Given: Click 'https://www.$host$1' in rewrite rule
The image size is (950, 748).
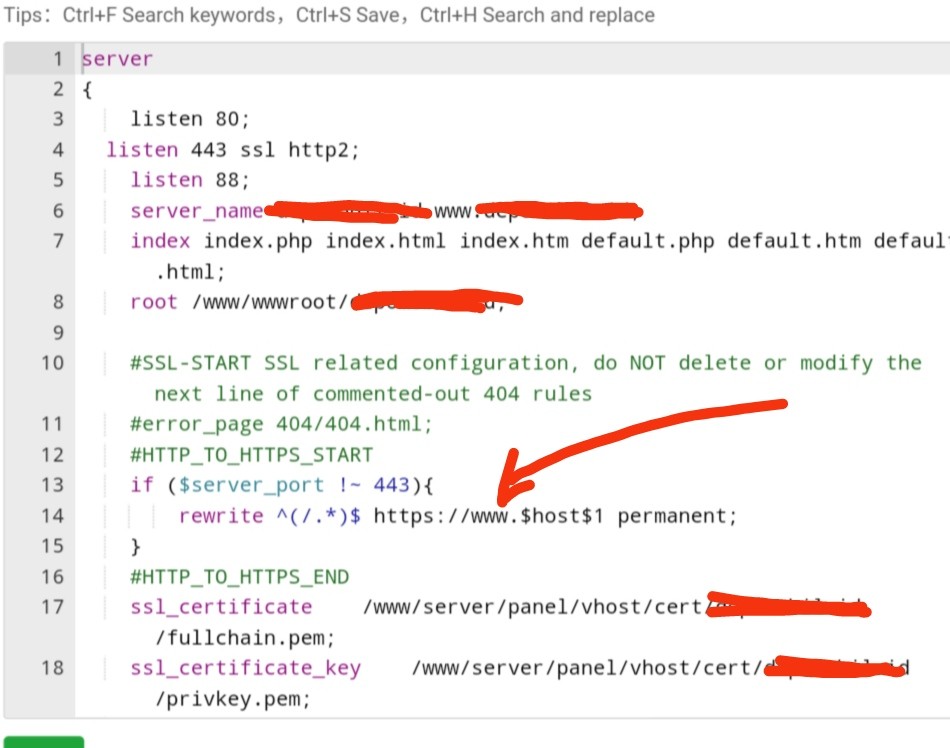Looking at the screenshot, I should 488,516.
